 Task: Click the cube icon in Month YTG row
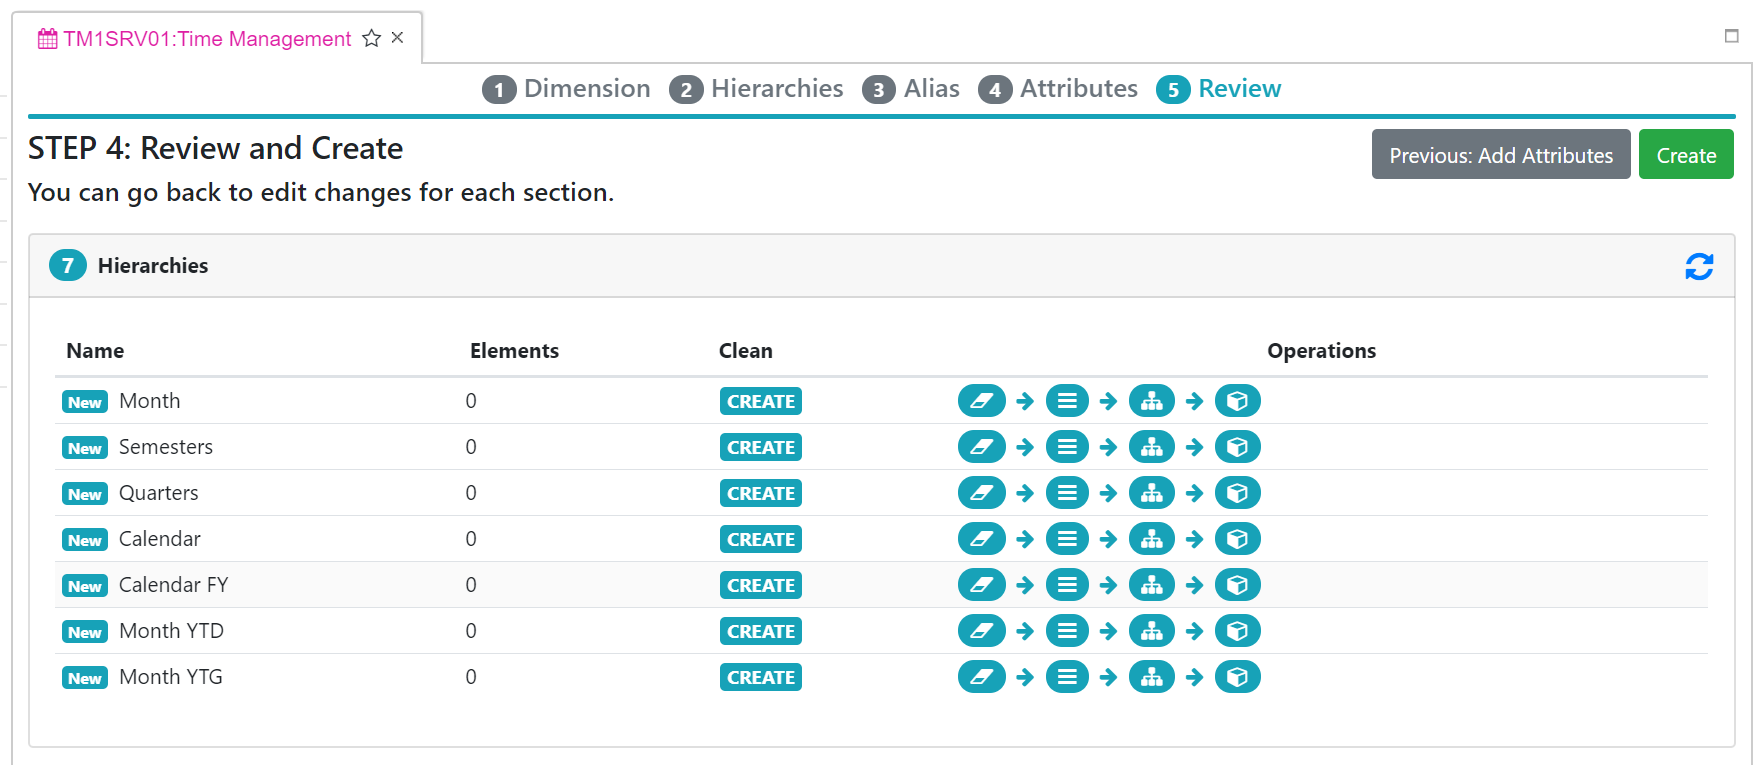(x=1237, y=677)
